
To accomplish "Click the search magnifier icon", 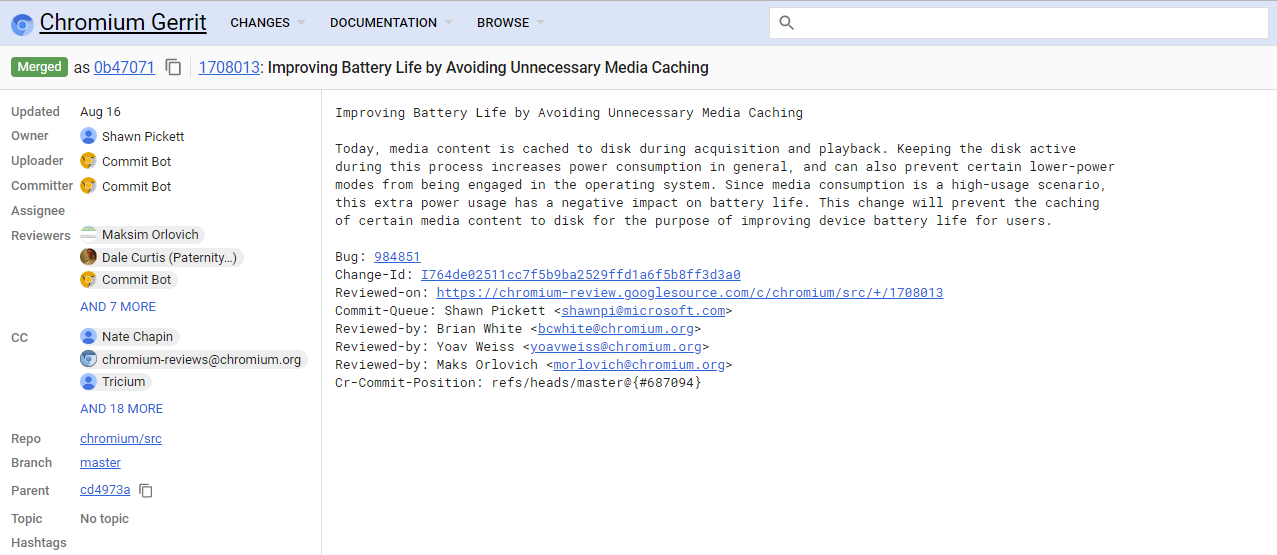I will pos(786,23).
